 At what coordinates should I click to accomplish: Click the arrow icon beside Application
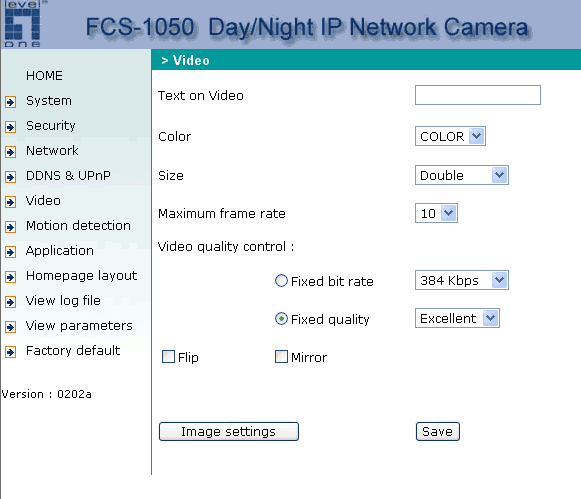tap(10, 252)
